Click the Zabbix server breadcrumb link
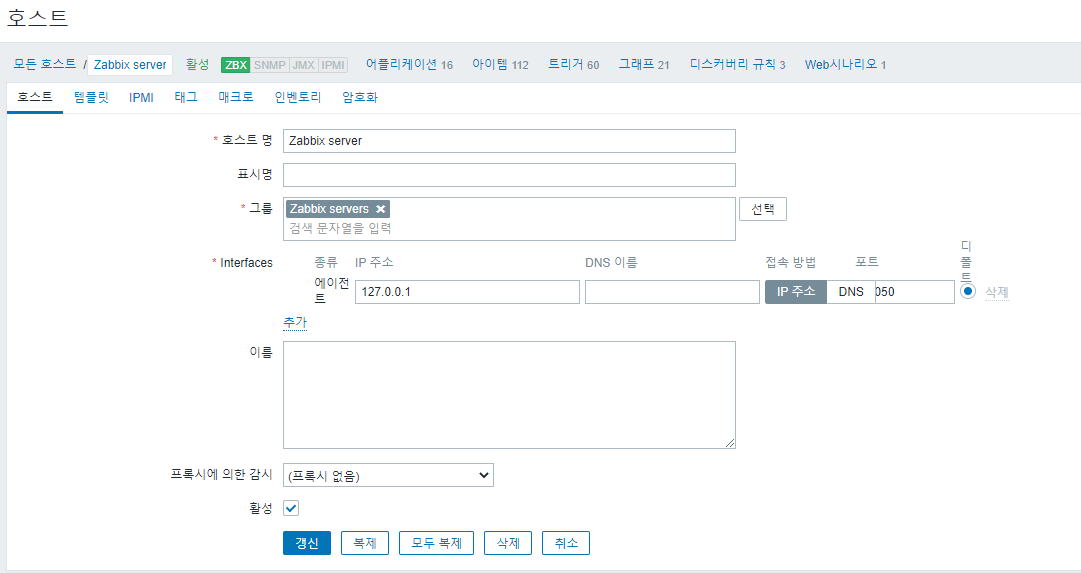 [x=130, y=65]
